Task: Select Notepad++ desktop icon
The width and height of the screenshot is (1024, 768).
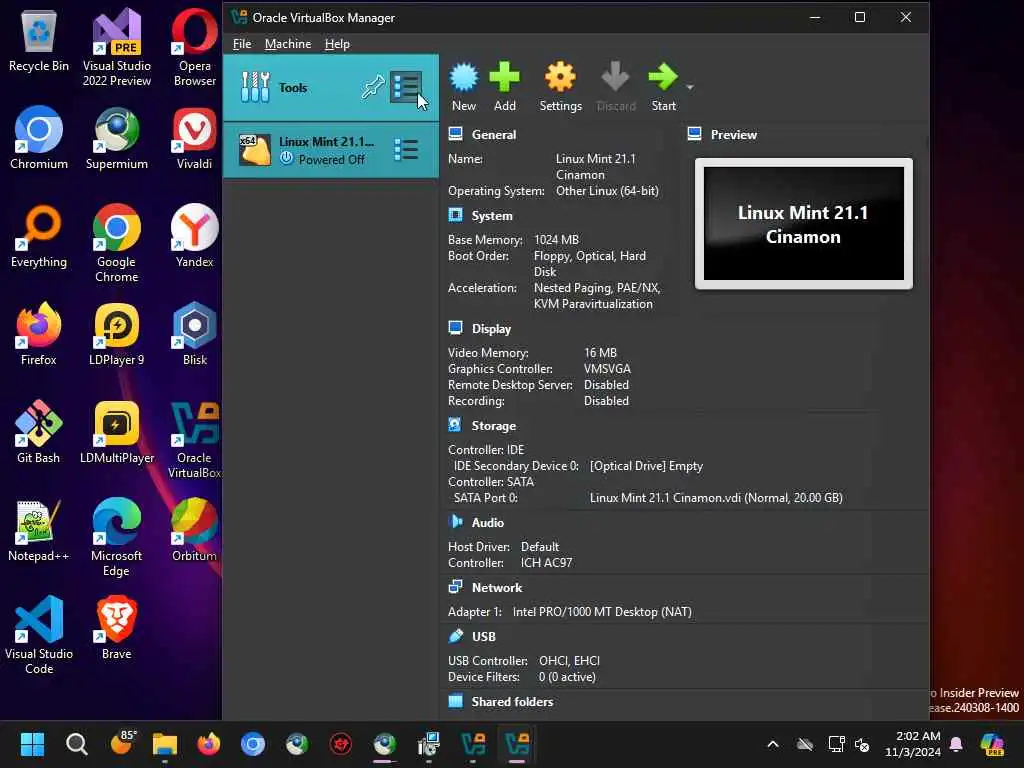Action: [x=39, y=530]
